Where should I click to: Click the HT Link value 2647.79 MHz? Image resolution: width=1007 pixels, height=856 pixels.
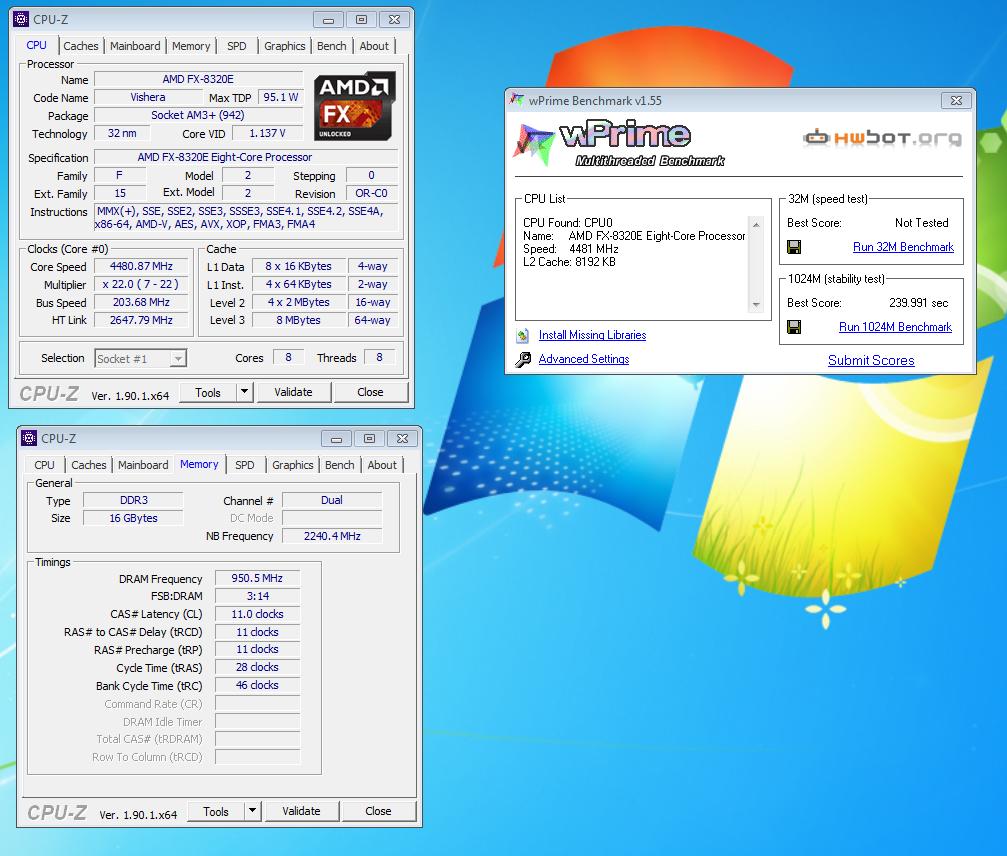tap(141, 320)
